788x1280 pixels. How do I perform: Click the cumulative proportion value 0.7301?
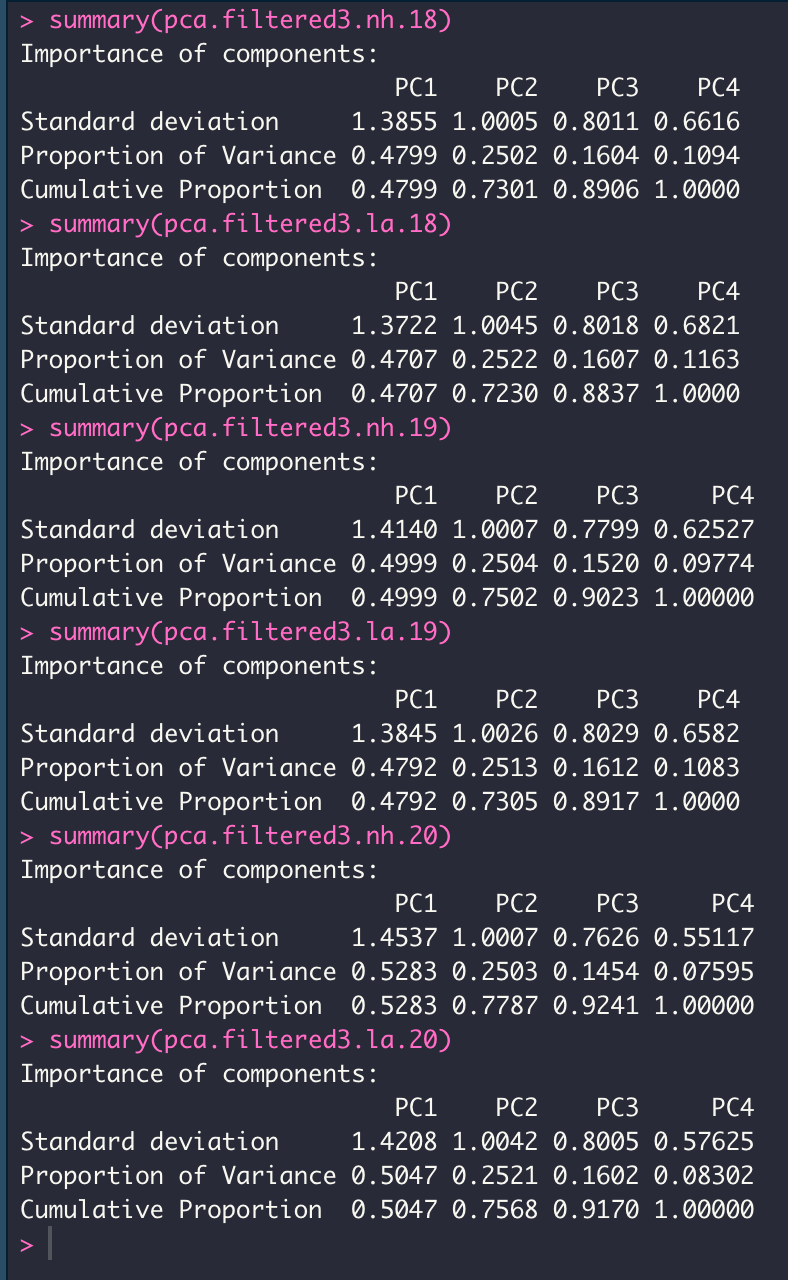pyautogui.click(x=495, y=190)
